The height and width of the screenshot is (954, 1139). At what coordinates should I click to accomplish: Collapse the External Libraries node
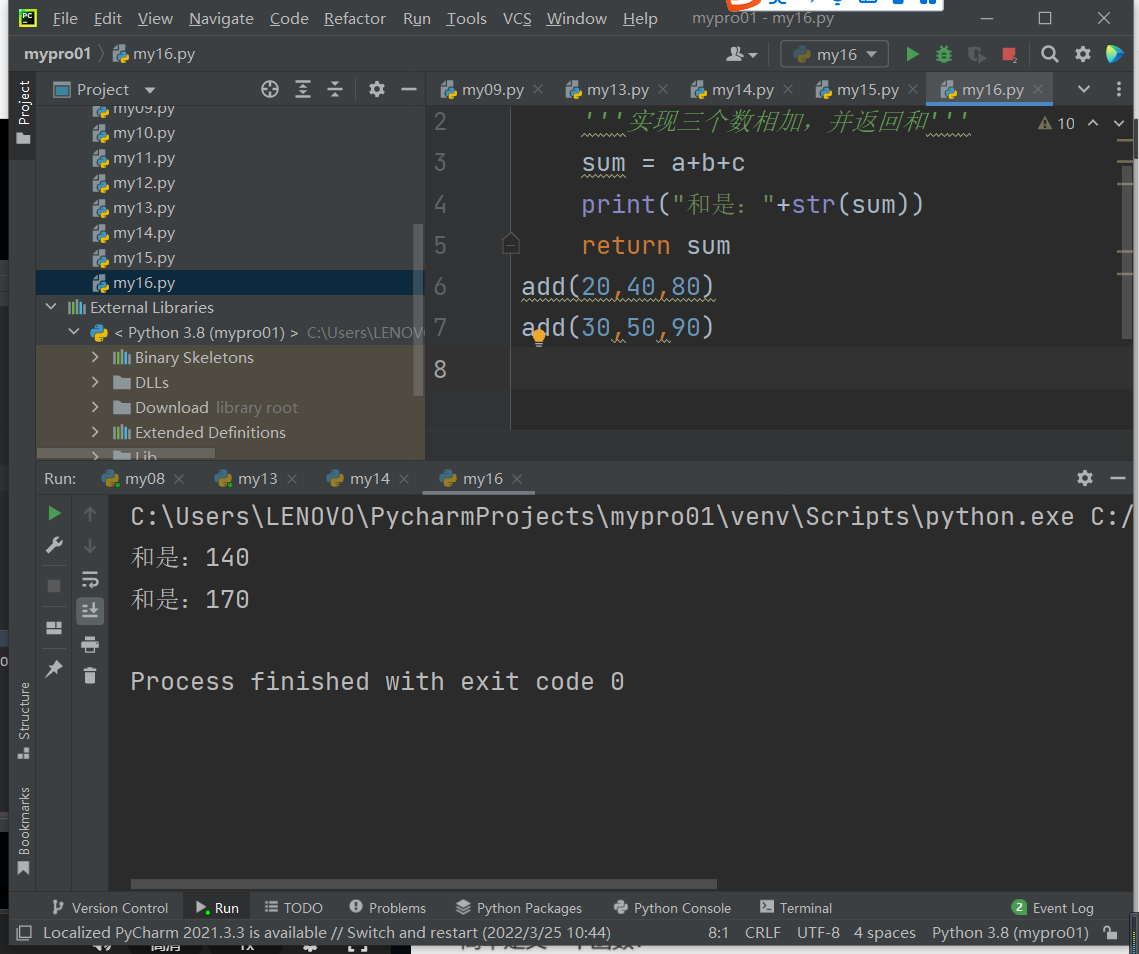(51, 307)
